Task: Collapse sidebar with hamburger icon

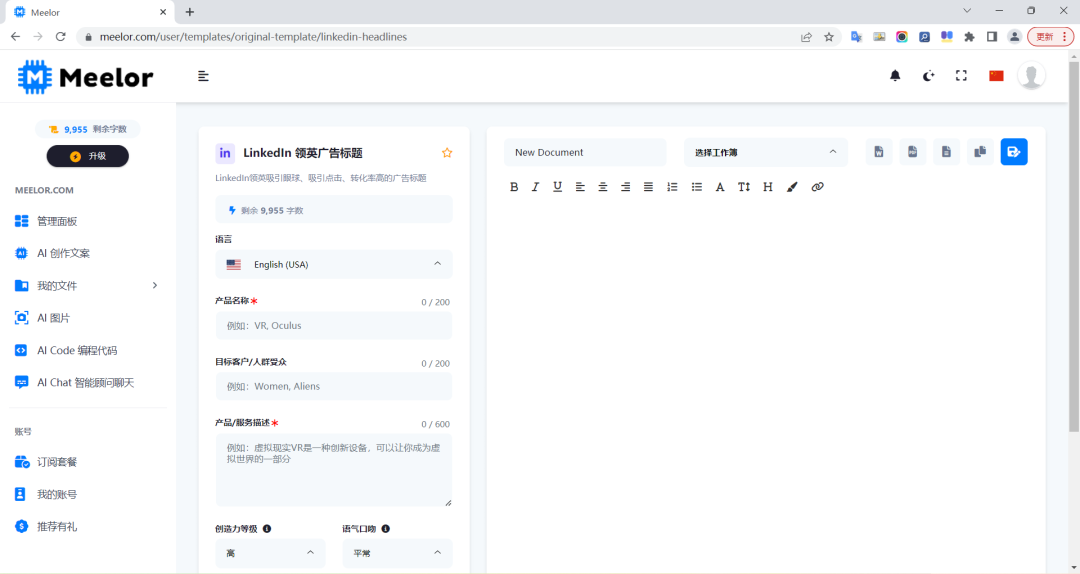Action: pyautogui.click(x=203, y=76)
